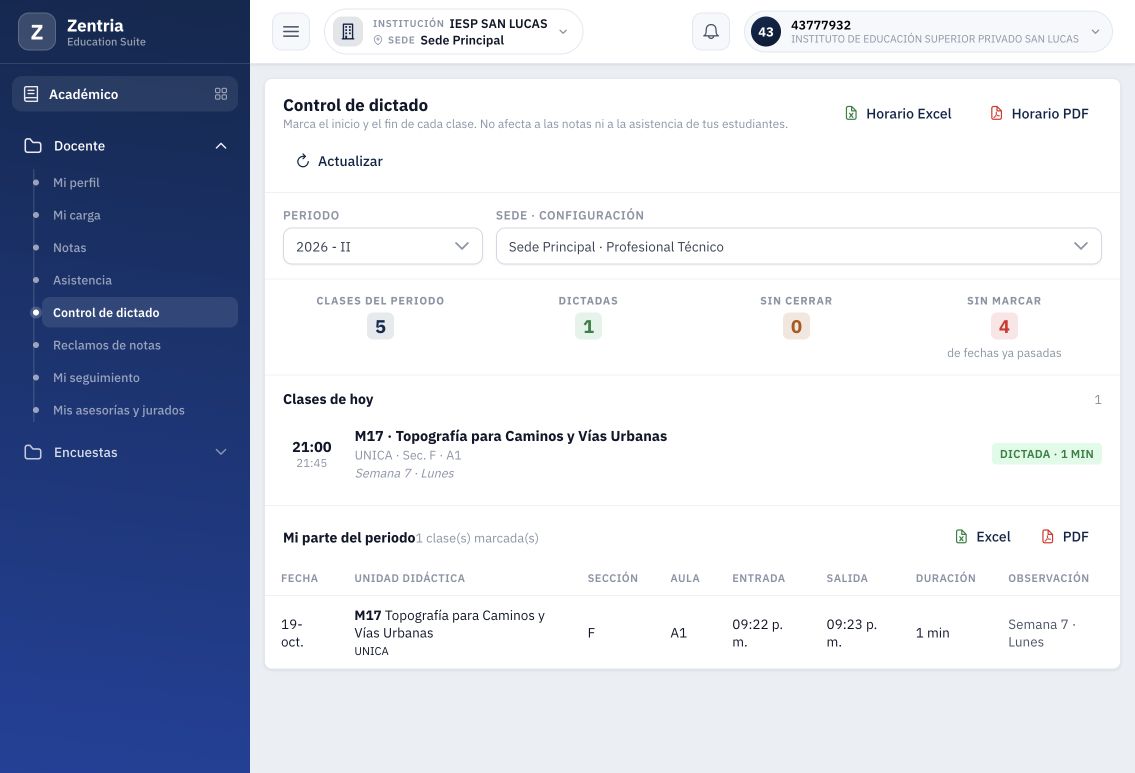Image resolution: width=1135 pixels, height=773 pixels.
Task: Click the Encuestas folder icon
Action: point(33,452)
